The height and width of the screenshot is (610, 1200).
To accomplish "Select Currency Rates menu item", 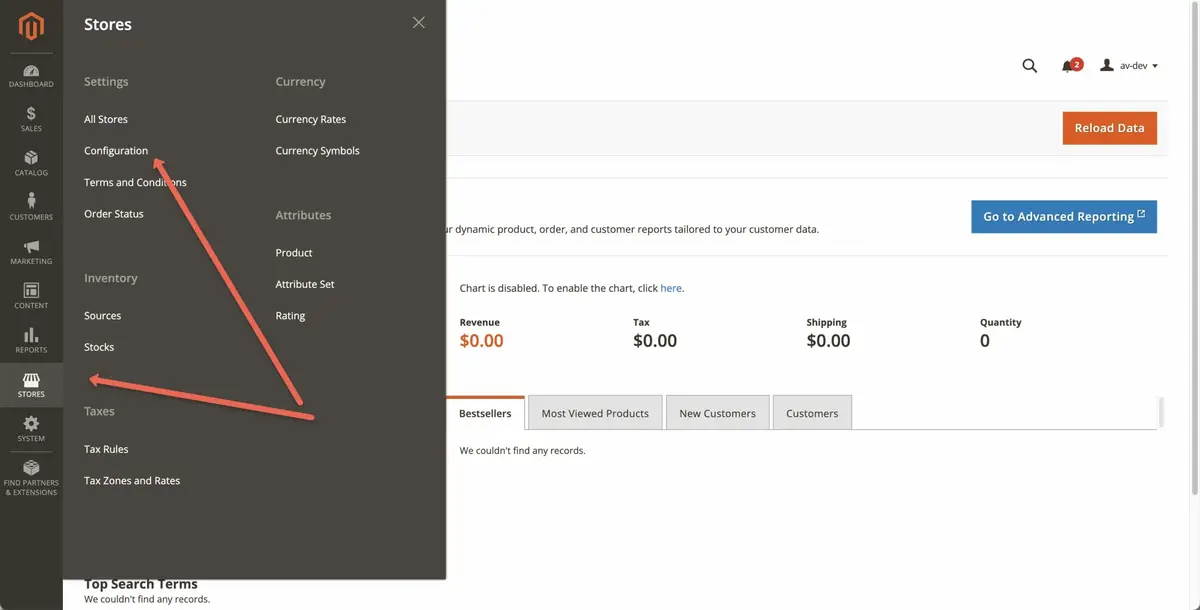I will tap(310, 119).
